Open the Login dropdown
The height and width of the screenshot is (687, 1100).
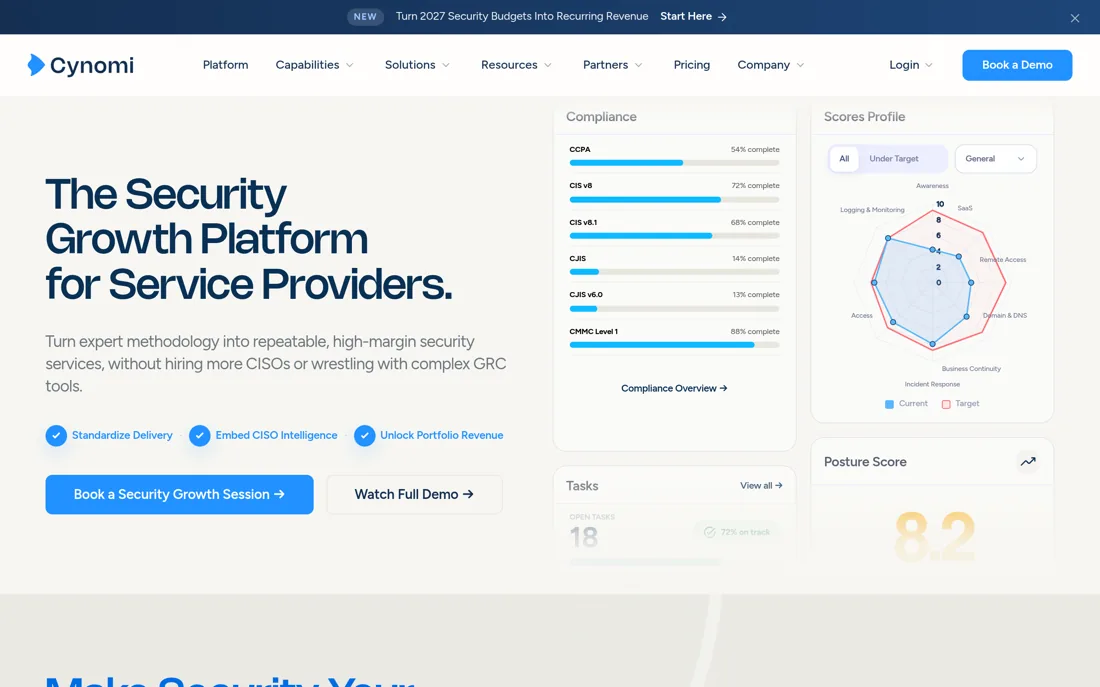coord(911,65)
